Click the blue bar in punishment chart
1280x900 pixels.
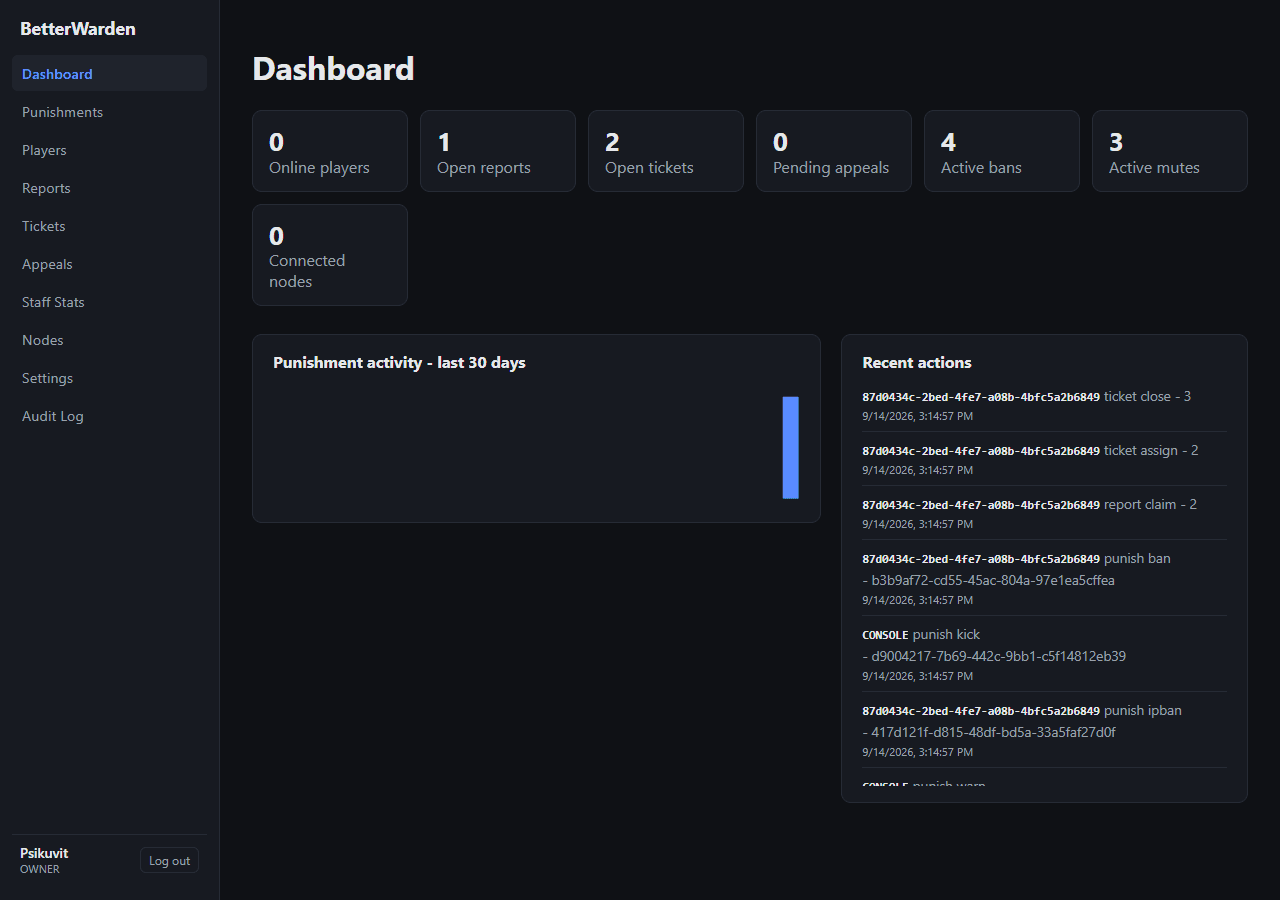pyautogui.click(x=791, y=447)
